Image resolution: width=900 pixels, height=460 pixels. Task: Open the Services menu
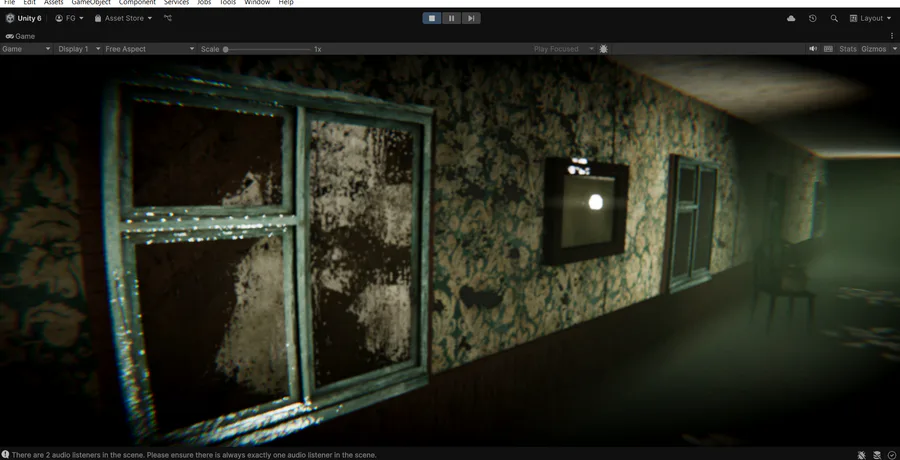[x=176, y=2]
